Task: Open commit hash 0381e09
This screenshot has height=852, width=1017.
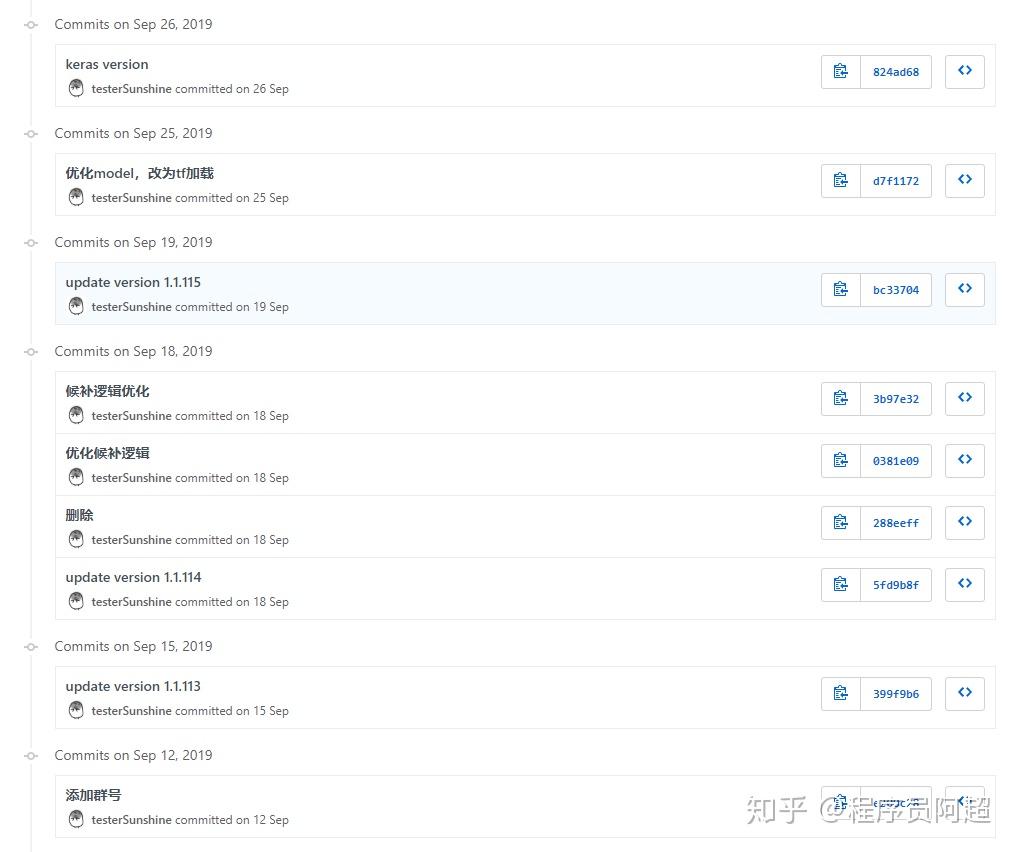Action: [x=896, y=460]
